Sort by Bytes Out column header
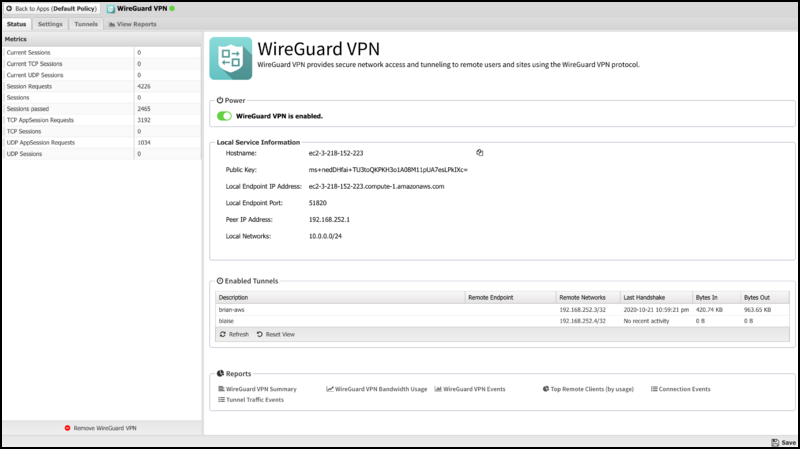800x449 pixels. pos(765,297)
